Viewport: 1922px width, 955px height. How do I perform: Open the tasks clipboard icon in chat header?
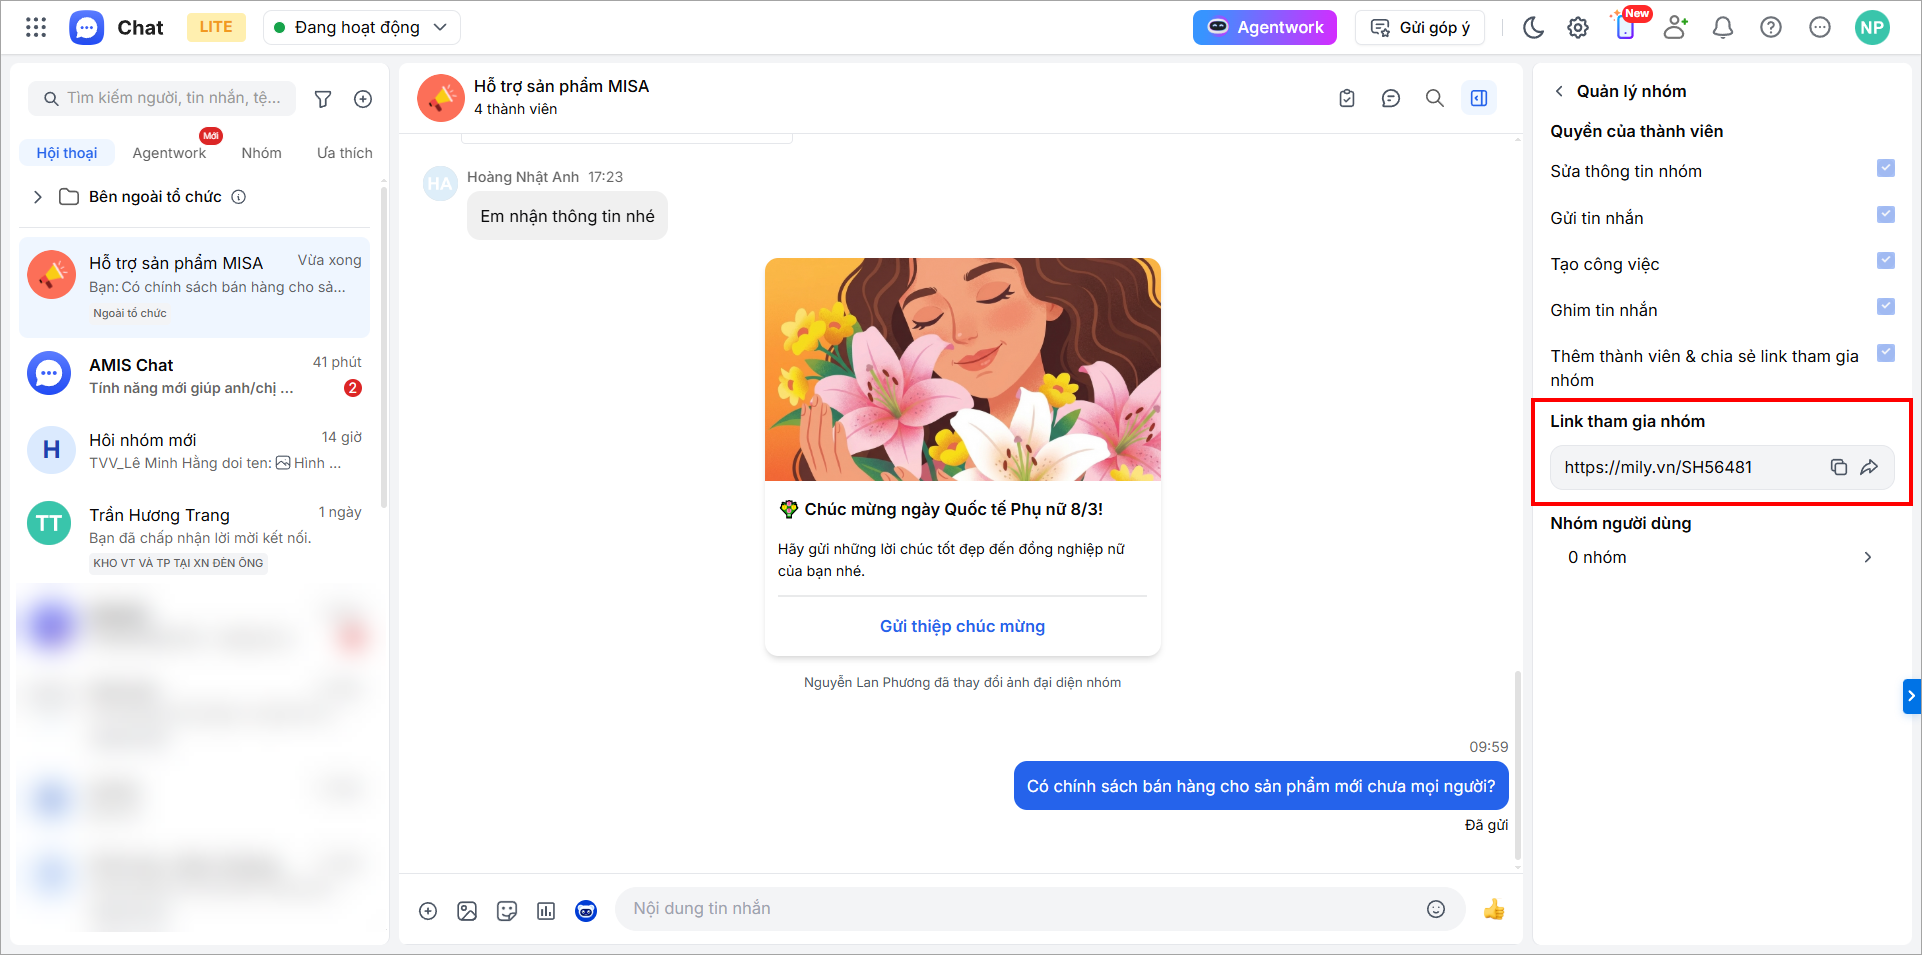[x=1347, y=98]
